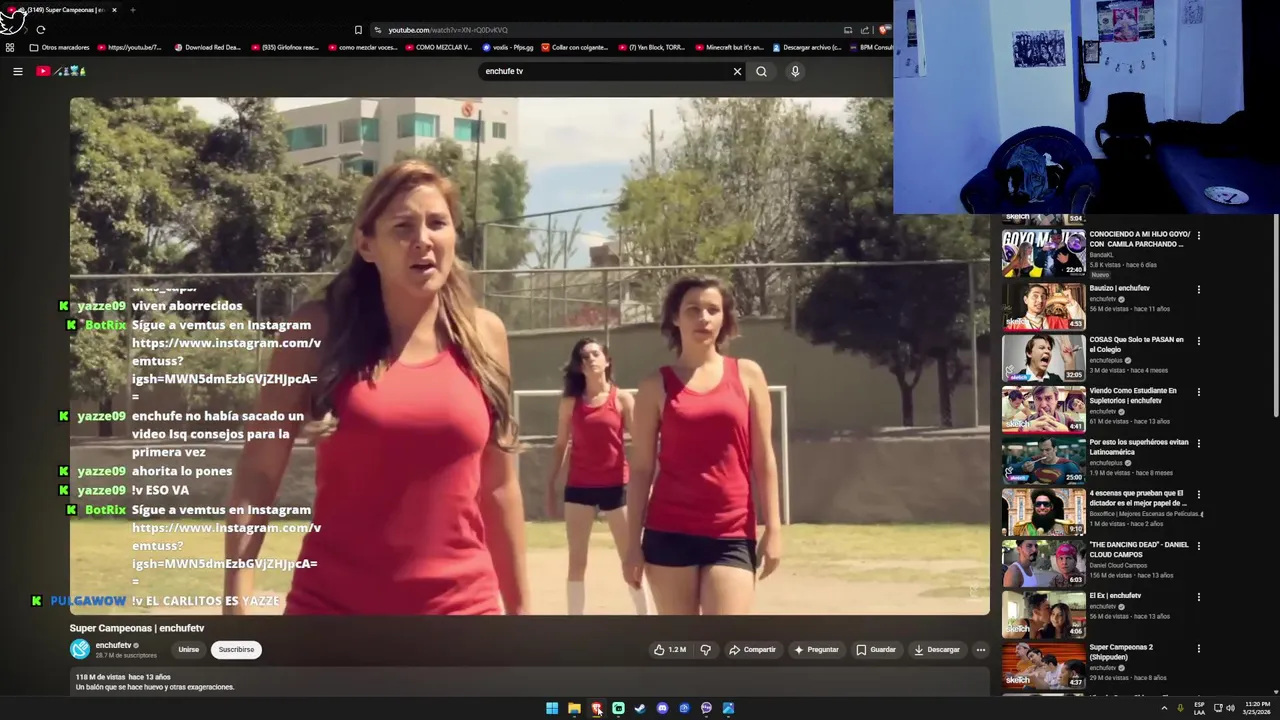Open more actions ellipsis under the video
The width and height of the screenshot is (1280, 720).
click(981, 650)
